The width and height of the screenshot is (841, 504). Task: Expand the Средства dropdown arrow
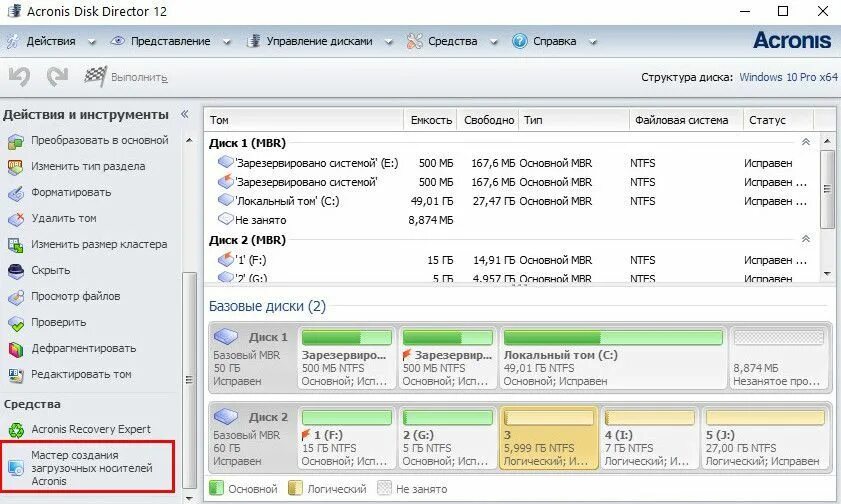click(x=493, y=42)
